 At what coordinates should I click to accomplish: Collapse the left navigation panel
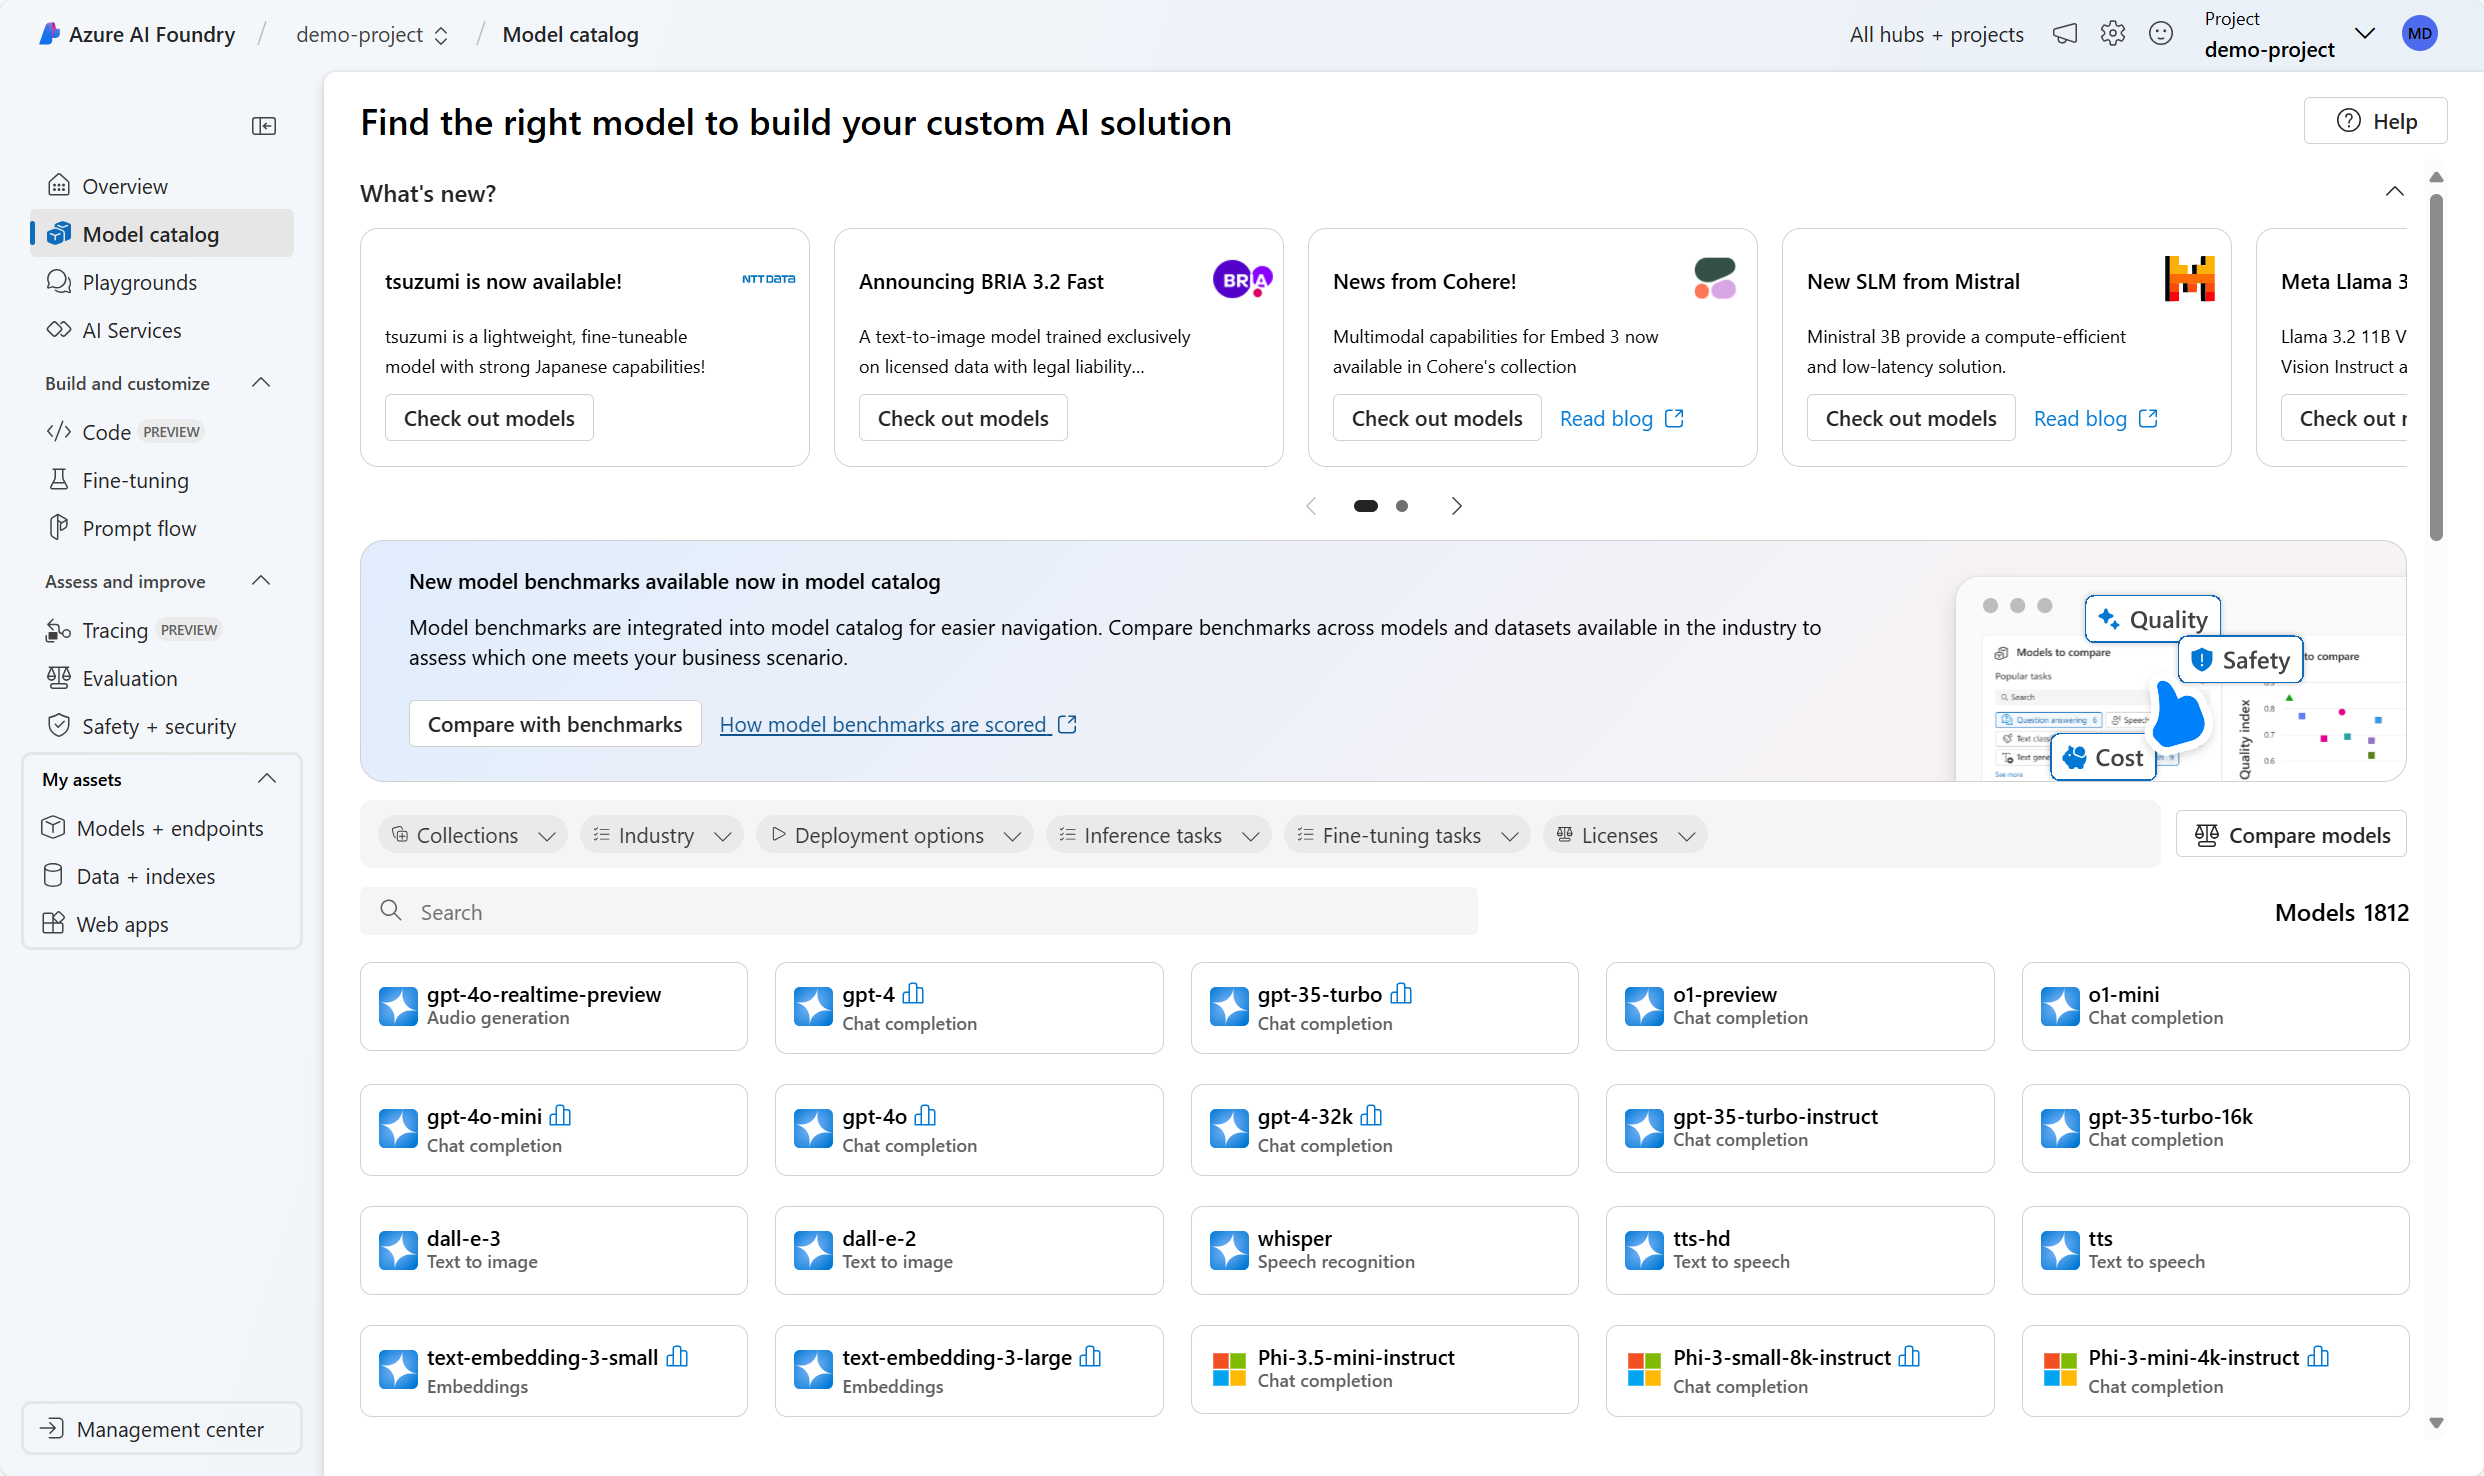[x=264, y=125]
